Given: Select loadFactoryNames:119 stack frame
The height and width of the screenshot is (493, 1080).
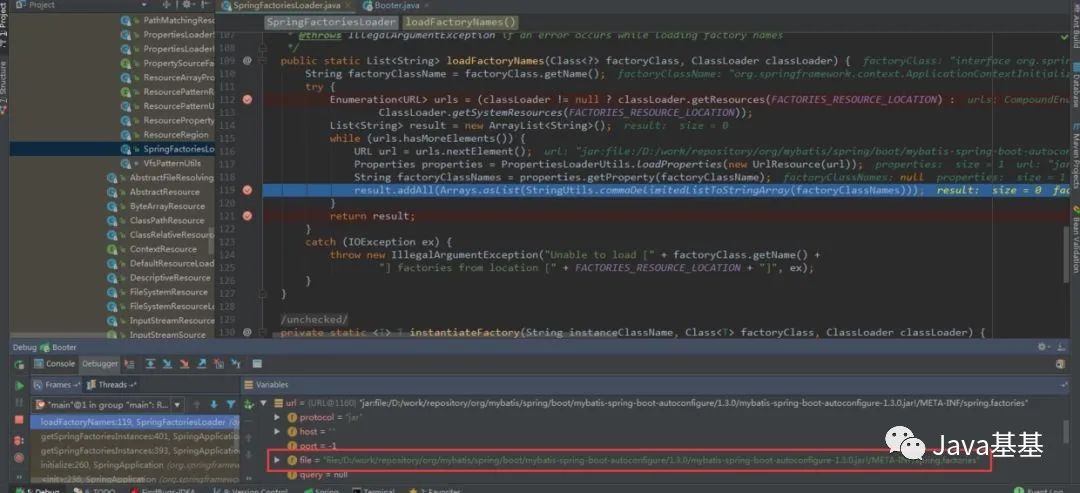Looking at the screenshot, I should [134, 422].
